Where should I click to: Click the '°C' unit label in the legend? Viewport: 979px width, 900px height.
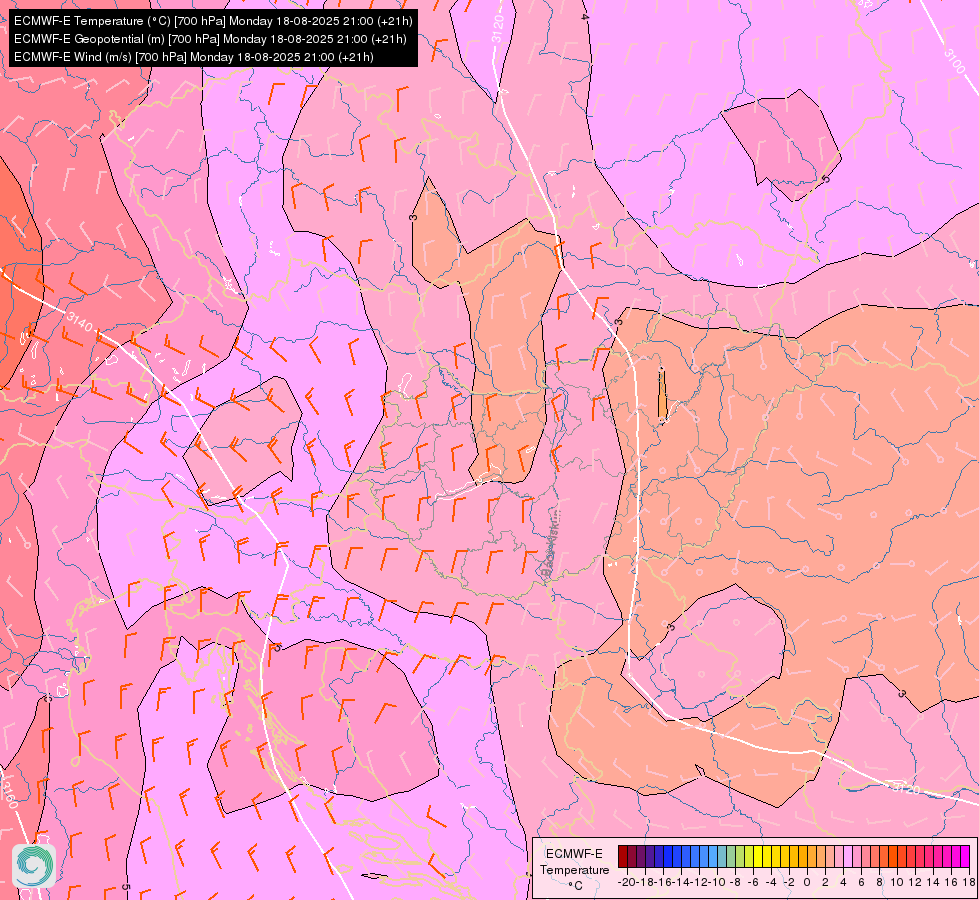pyautogui.click(x=575, y=886)
